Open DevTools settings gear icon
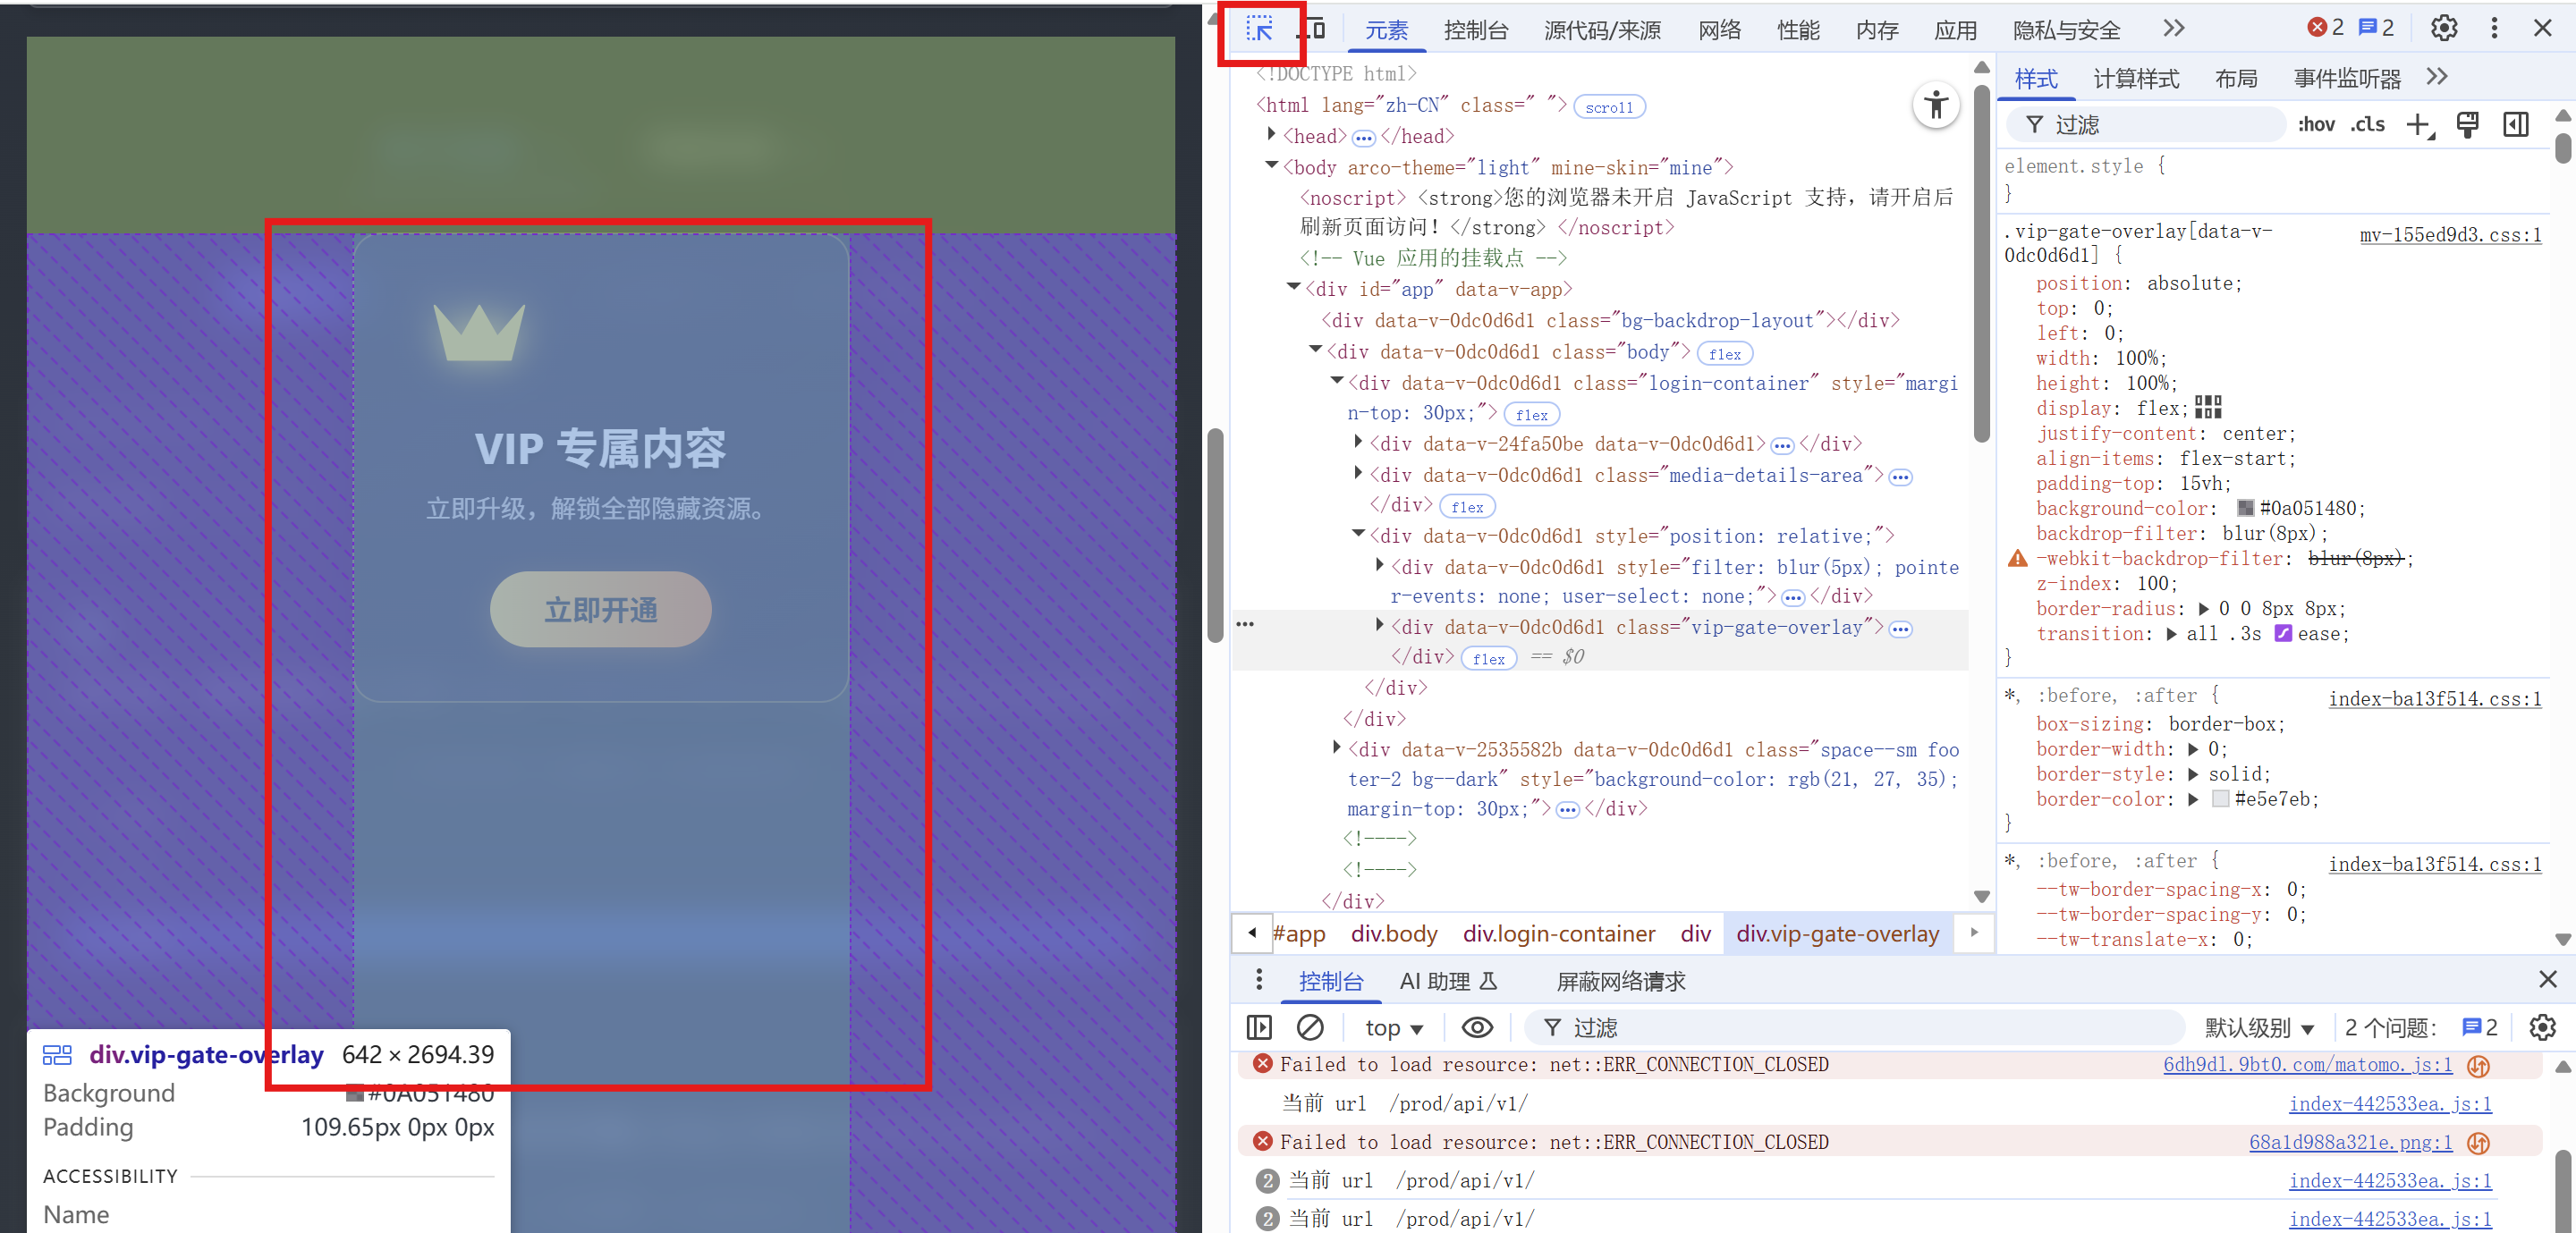 pyautogui.click(x=2443, y=28)
